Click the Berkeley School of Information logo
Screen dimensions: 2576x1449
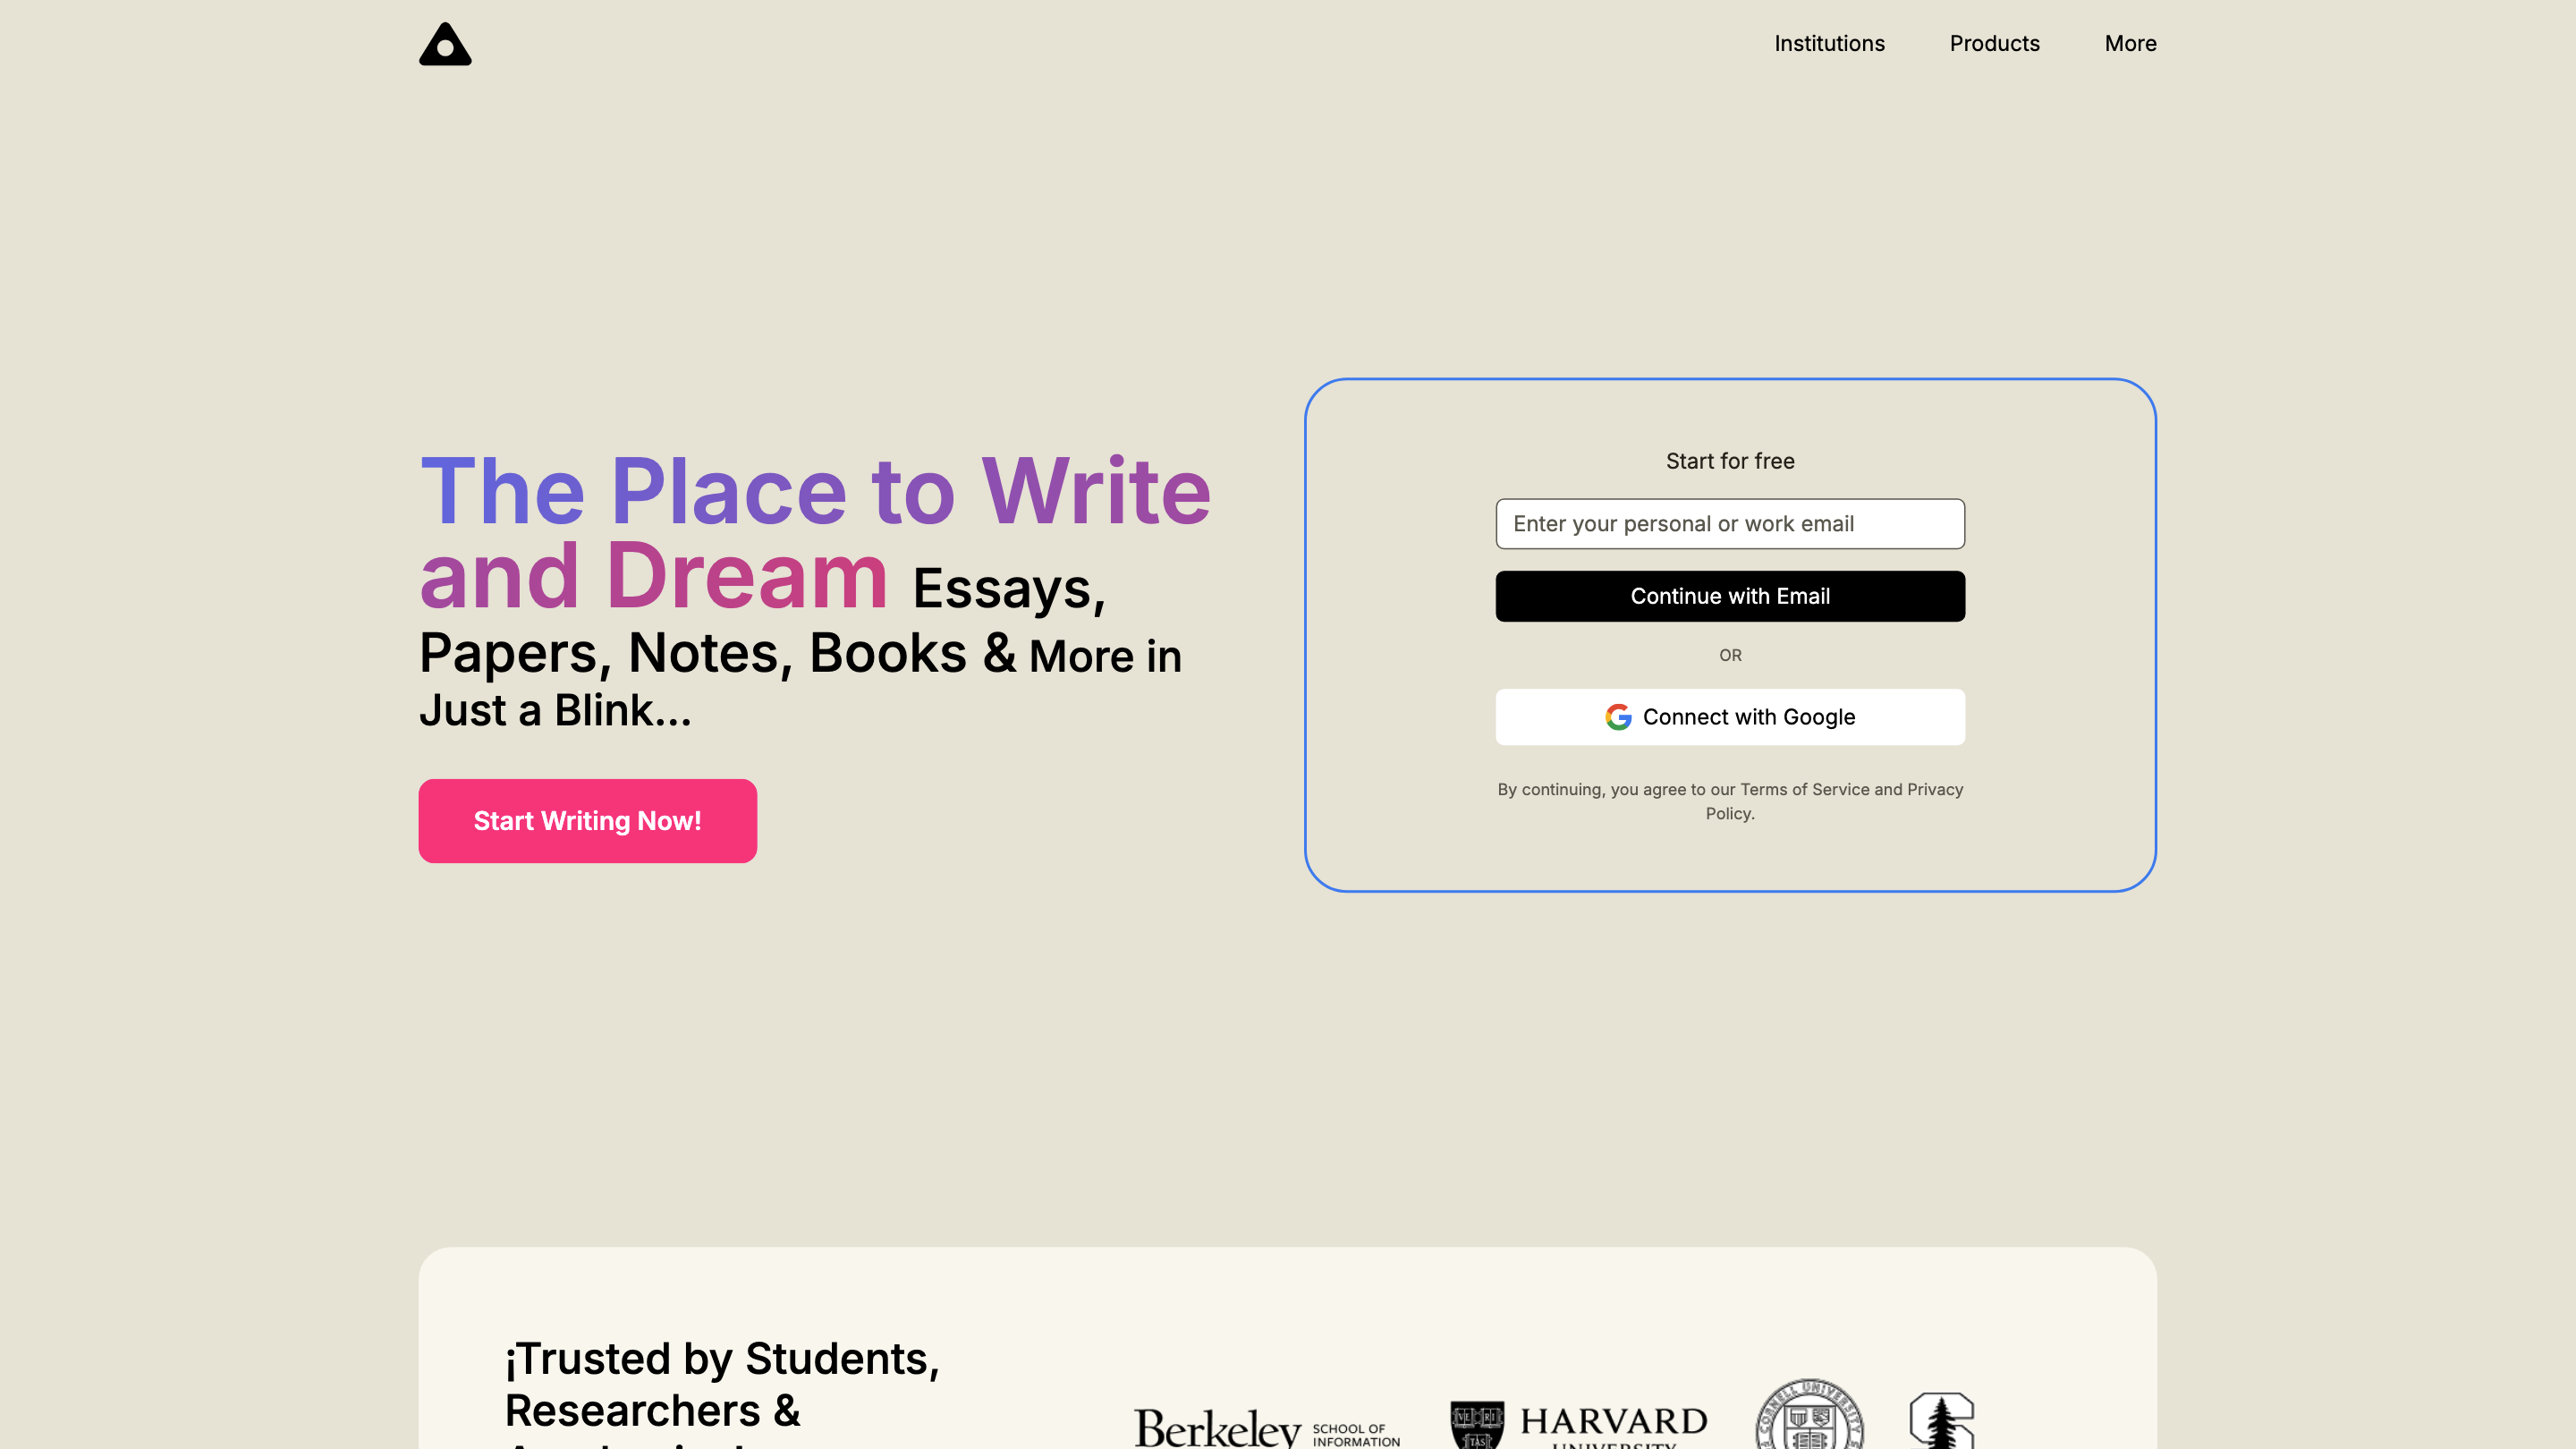1266,1427
